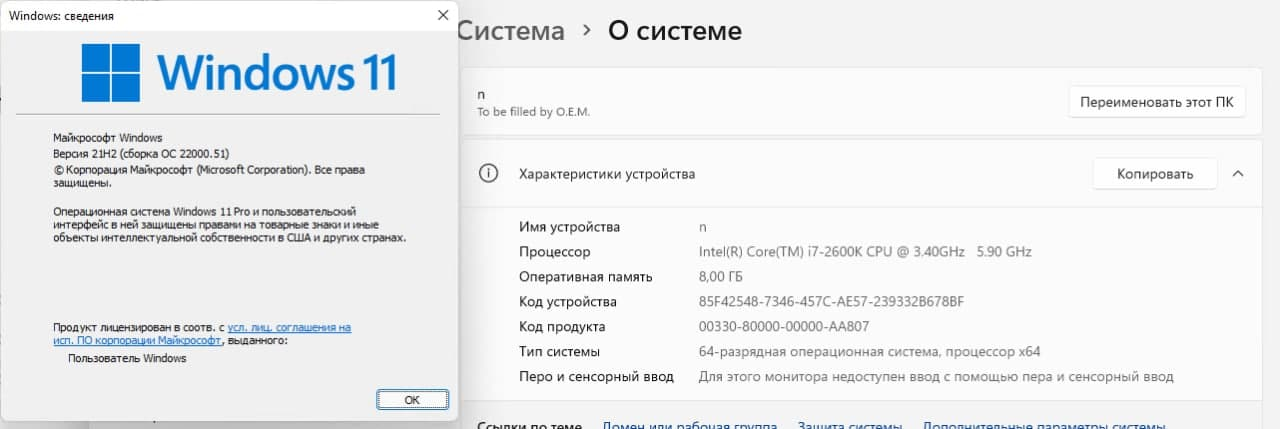Click the info icon beside Характеристики устройства
The image size is (1280, 429).
coord(488,174)
